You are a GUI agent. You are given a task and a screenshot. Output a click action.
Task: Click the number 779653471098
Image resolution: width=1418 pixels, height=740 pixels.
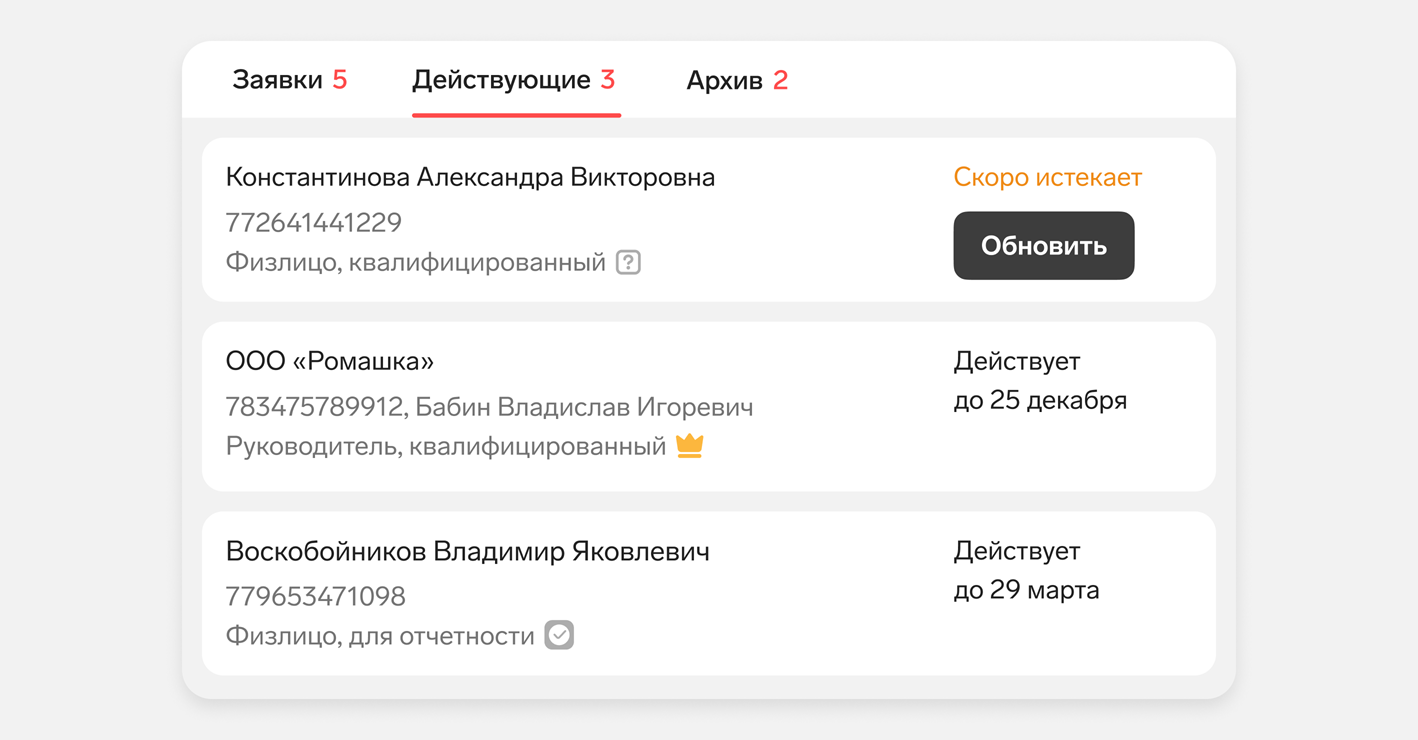(316, 596)
